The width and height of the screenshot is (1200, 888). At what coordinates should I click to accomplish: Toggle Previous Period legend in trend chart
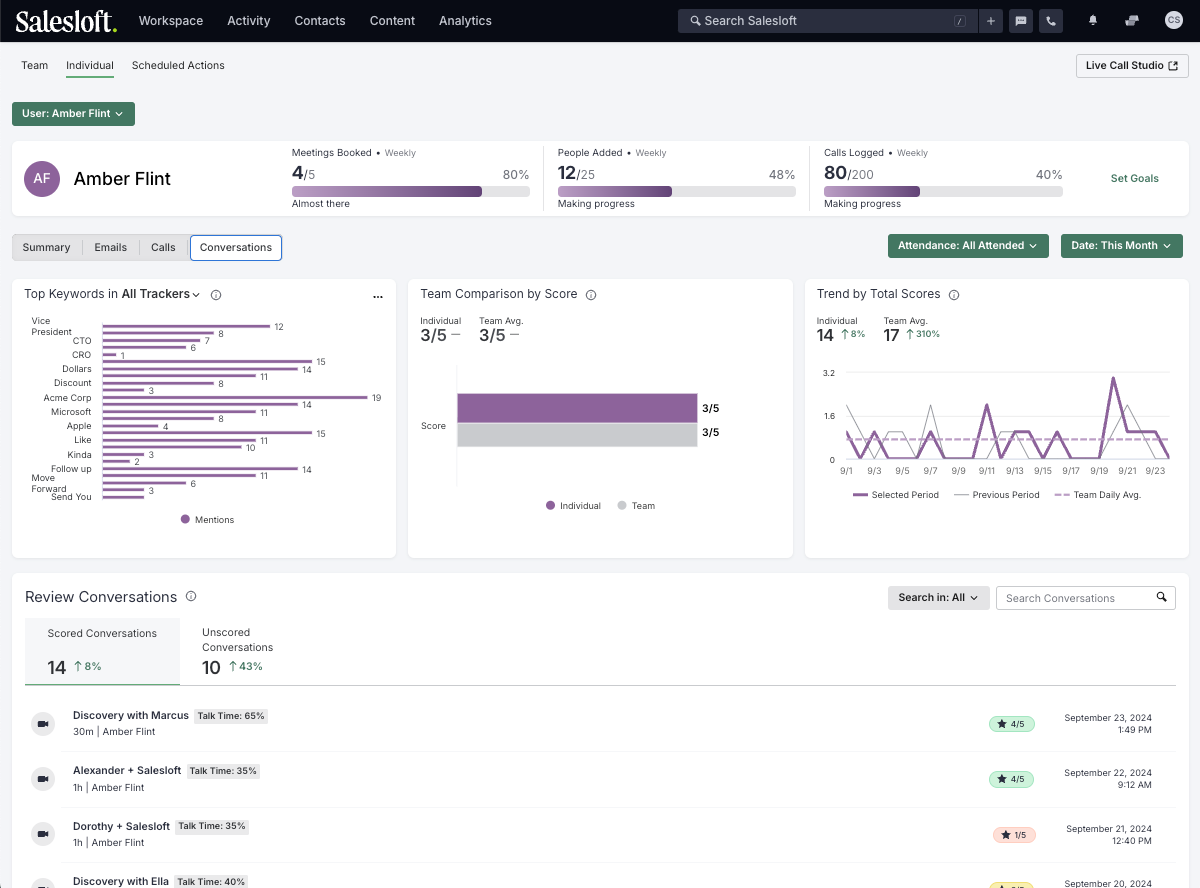(996, 495)
